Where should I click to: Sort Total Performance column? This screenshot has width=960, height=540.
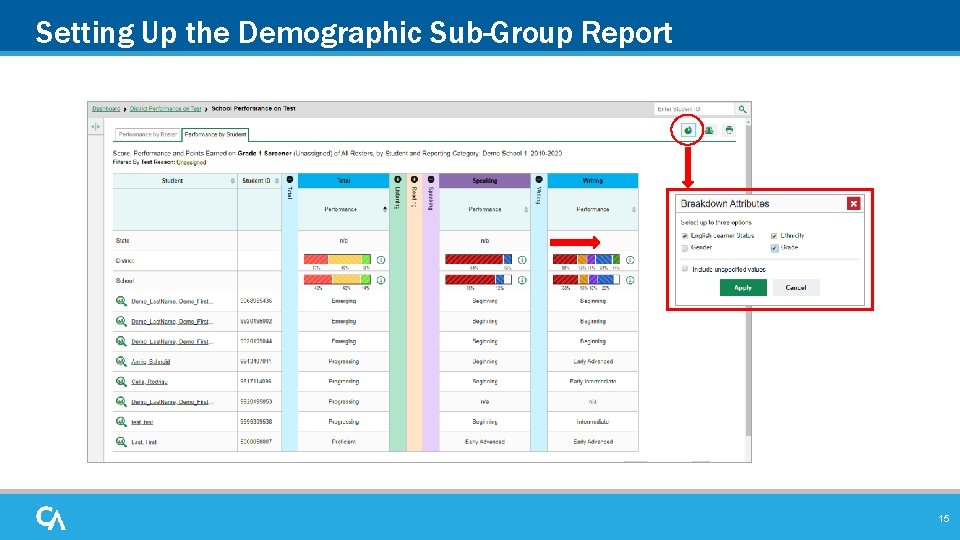[x=384, y=209]
